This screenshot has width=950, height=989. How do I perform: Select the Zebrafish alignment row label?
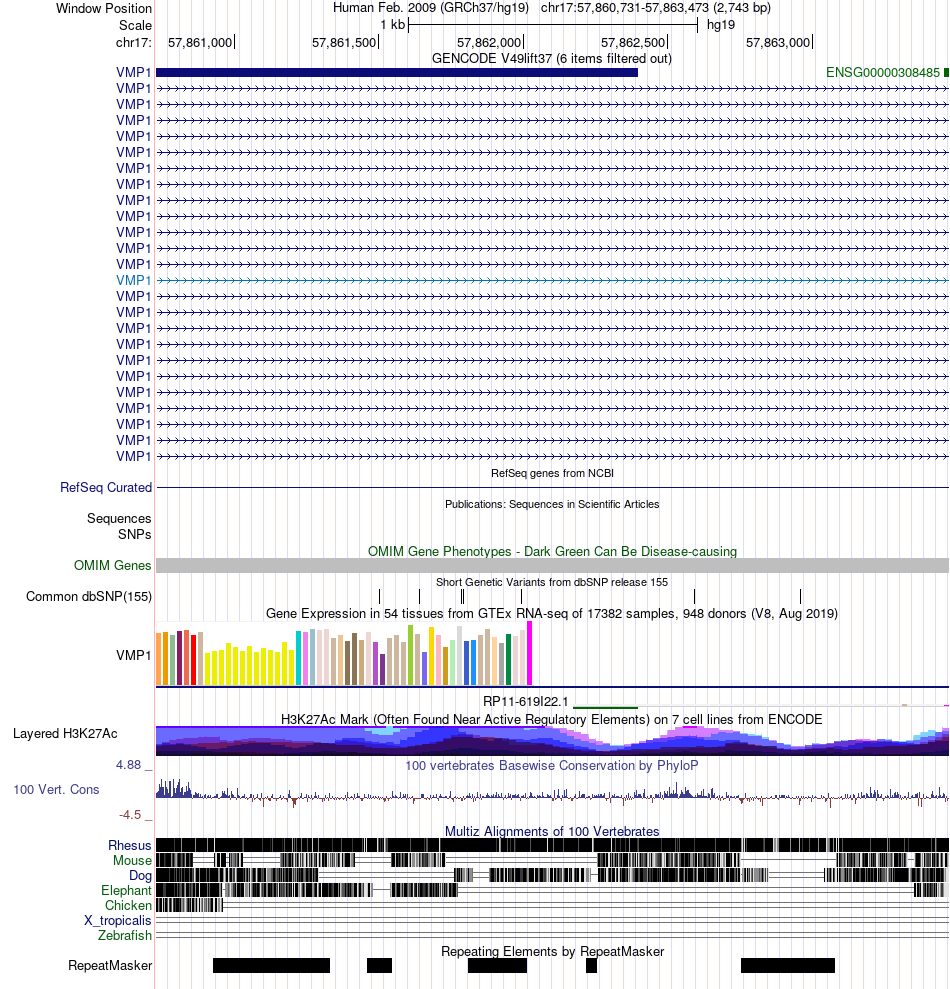coord(125,935)
